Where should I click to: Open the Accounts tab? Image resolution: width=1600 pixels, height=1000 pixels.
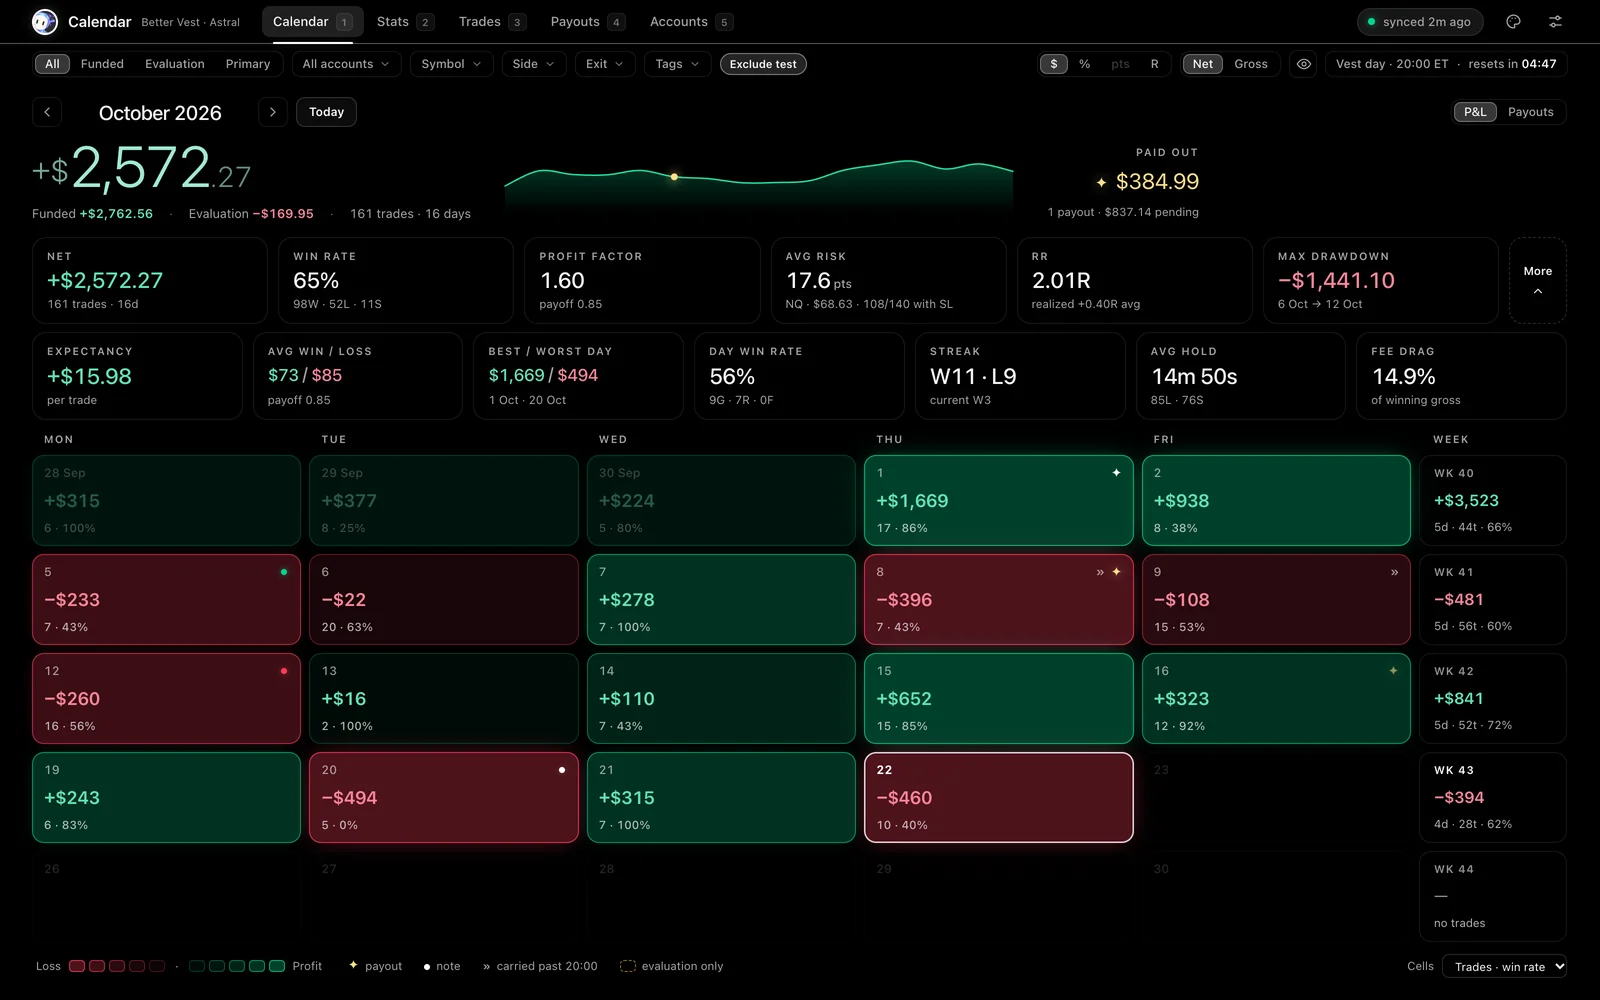(x=691, y=21)
